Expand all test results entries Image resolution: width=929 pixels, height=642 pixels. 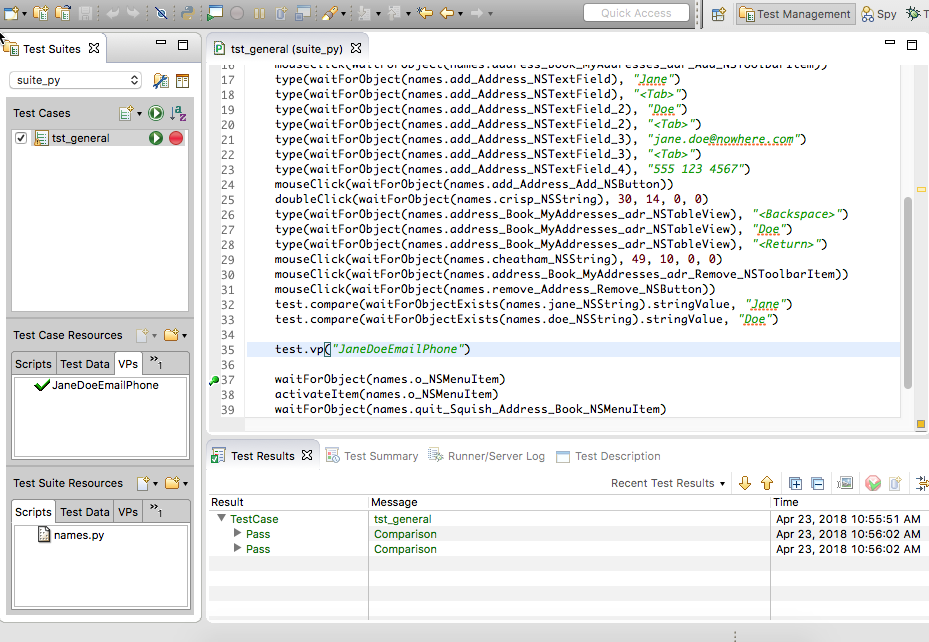pos(796,483)
